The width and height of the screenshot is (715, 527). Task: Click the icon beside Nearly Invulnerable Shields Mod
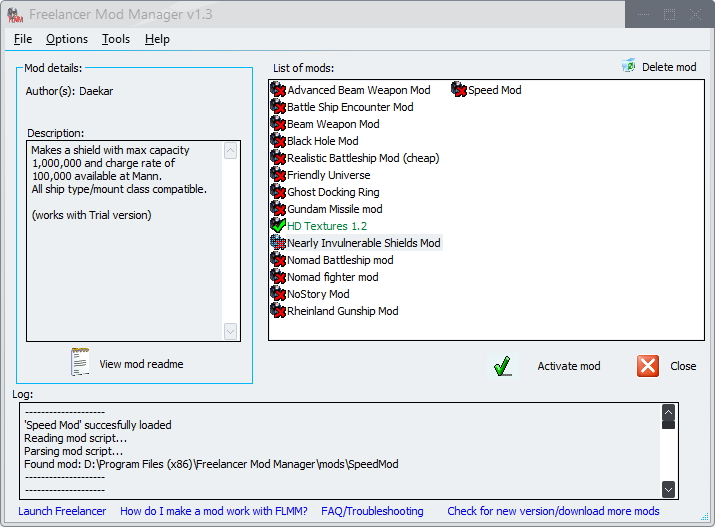point(278,243)
